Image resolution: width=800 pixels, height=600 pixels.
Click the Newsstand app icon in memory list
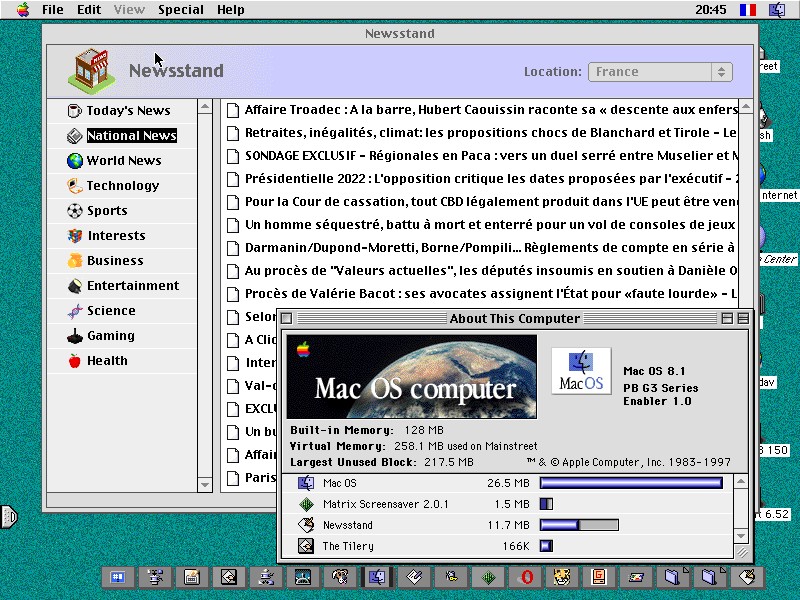pyautogui.click(x=306, y=524)
